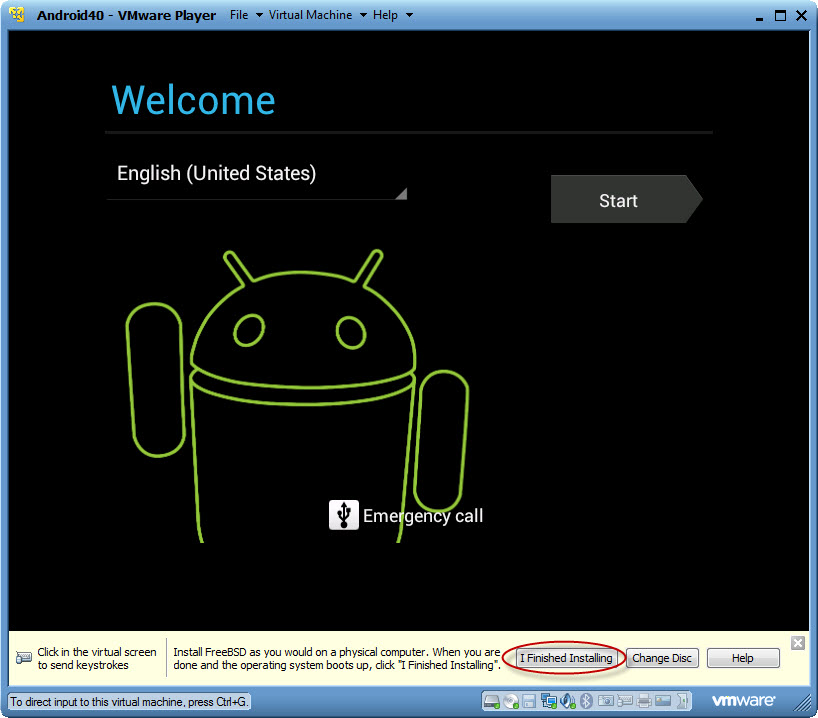
Task: Click the Bluetooth device icon
Action: 586,701
